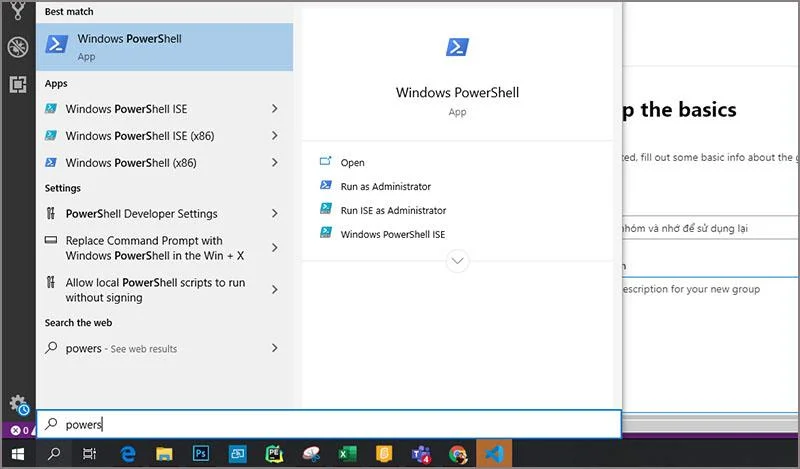
Task: Open VS Code Extensions icon in the activity bar
Action: pos(18,84)
